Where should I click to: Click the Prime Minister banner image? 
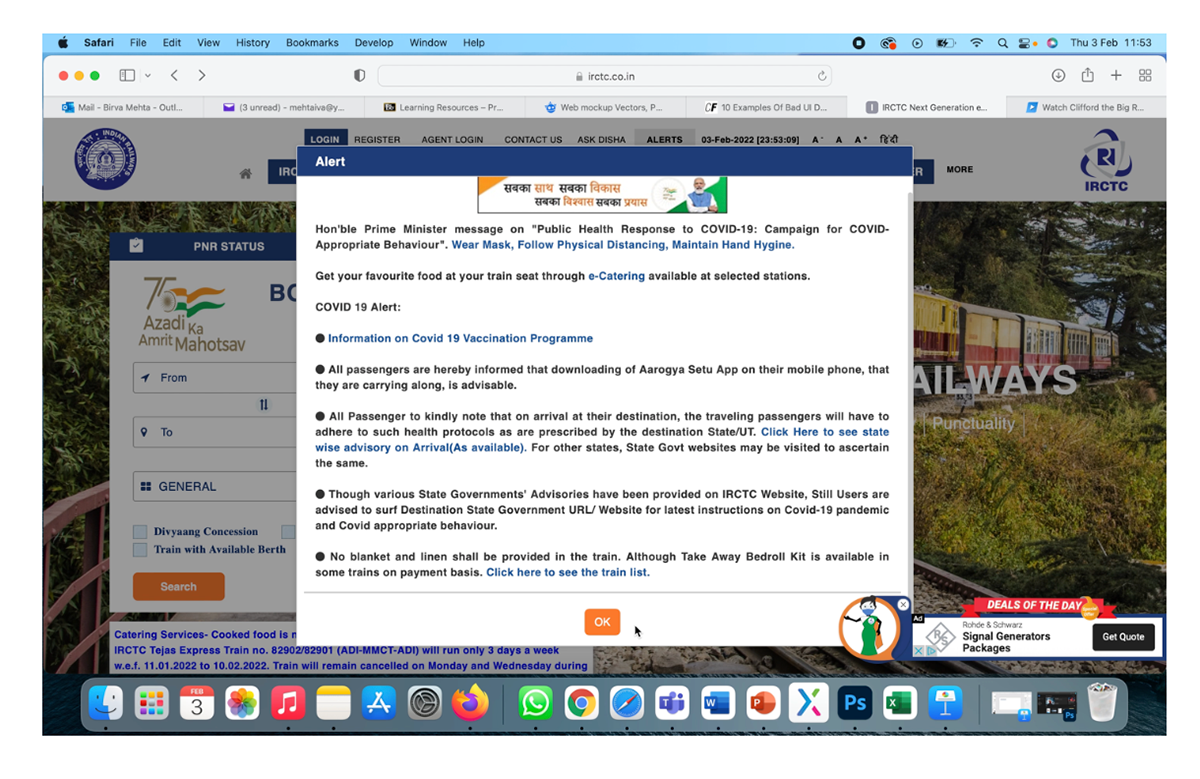point(602,194)
